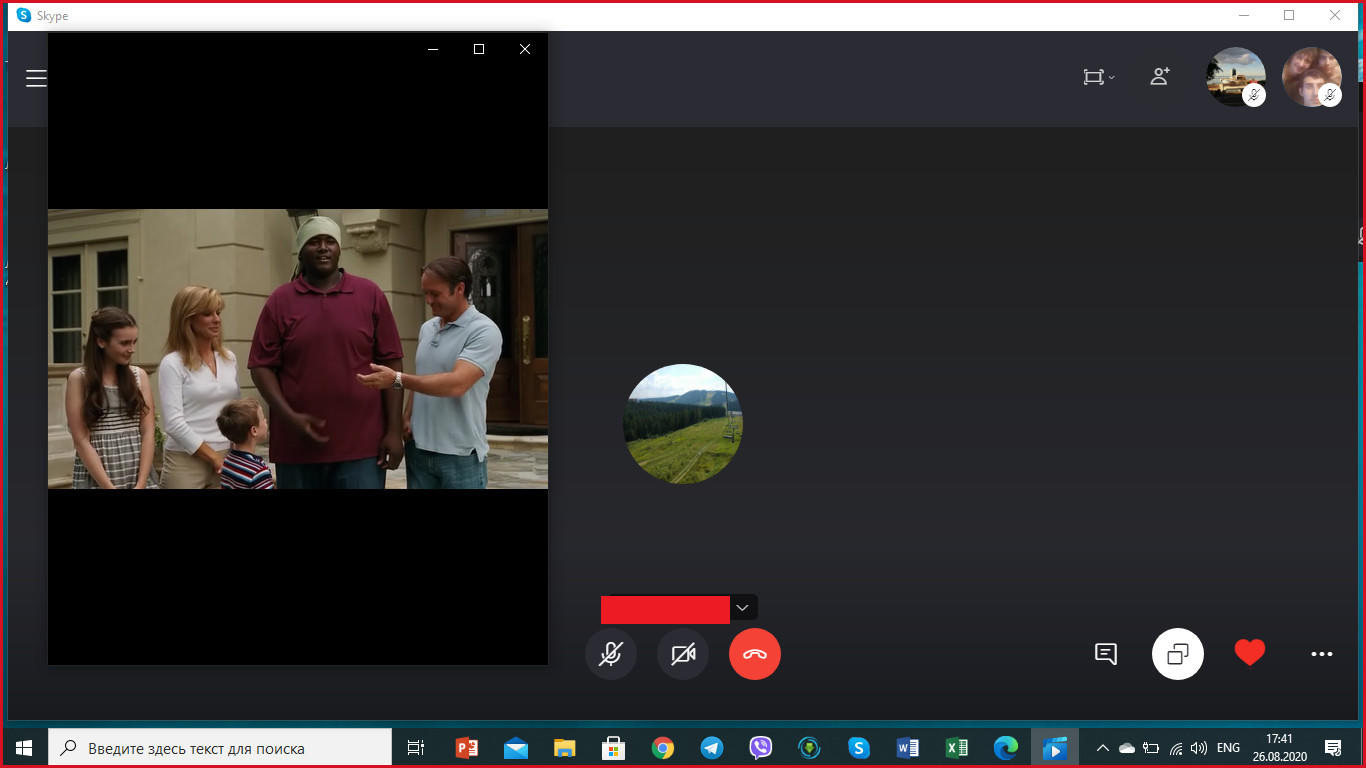Viewport: 1366px width, 768px height.
Task: Open Microsoft Store from taskbar
Action: [613, 748]
